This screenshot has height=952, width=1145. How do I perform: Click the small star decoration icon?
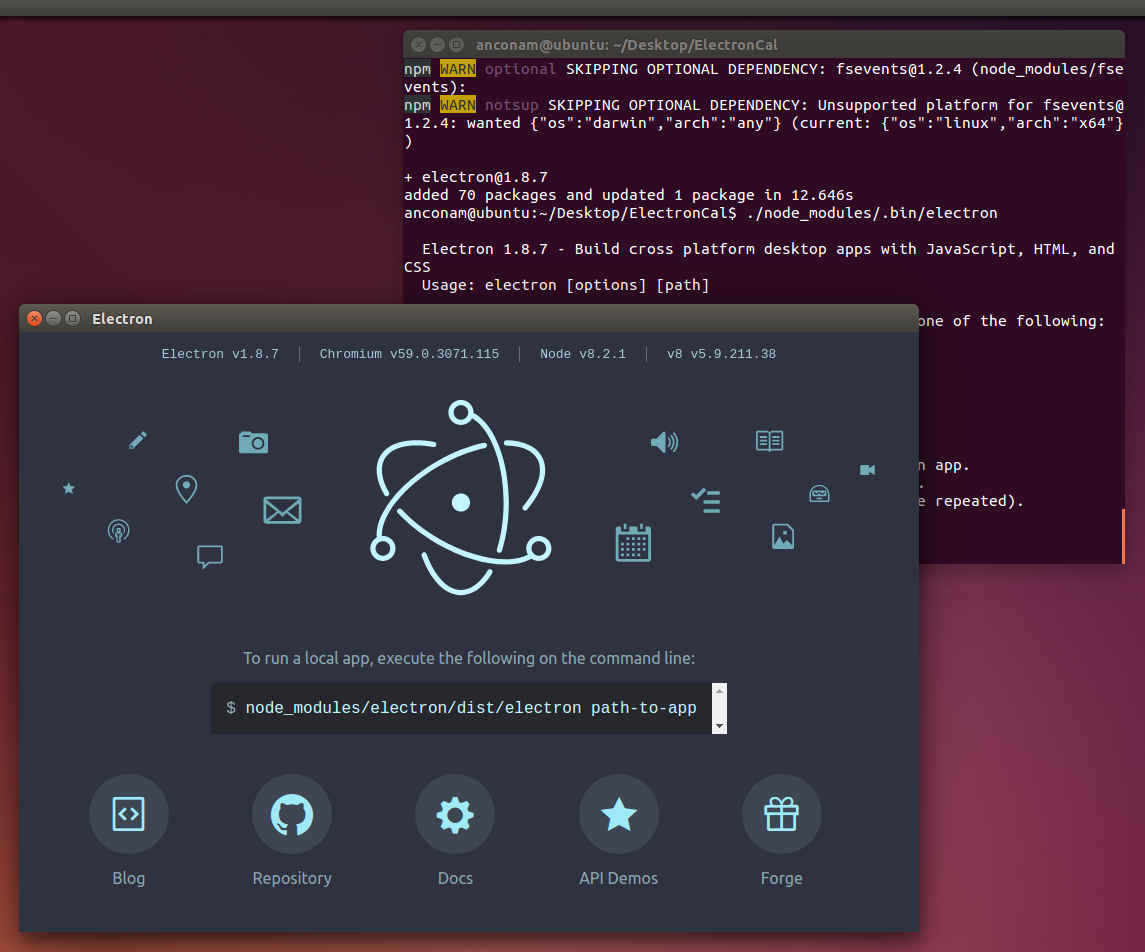pyautogui.click(x=69, y=488)
